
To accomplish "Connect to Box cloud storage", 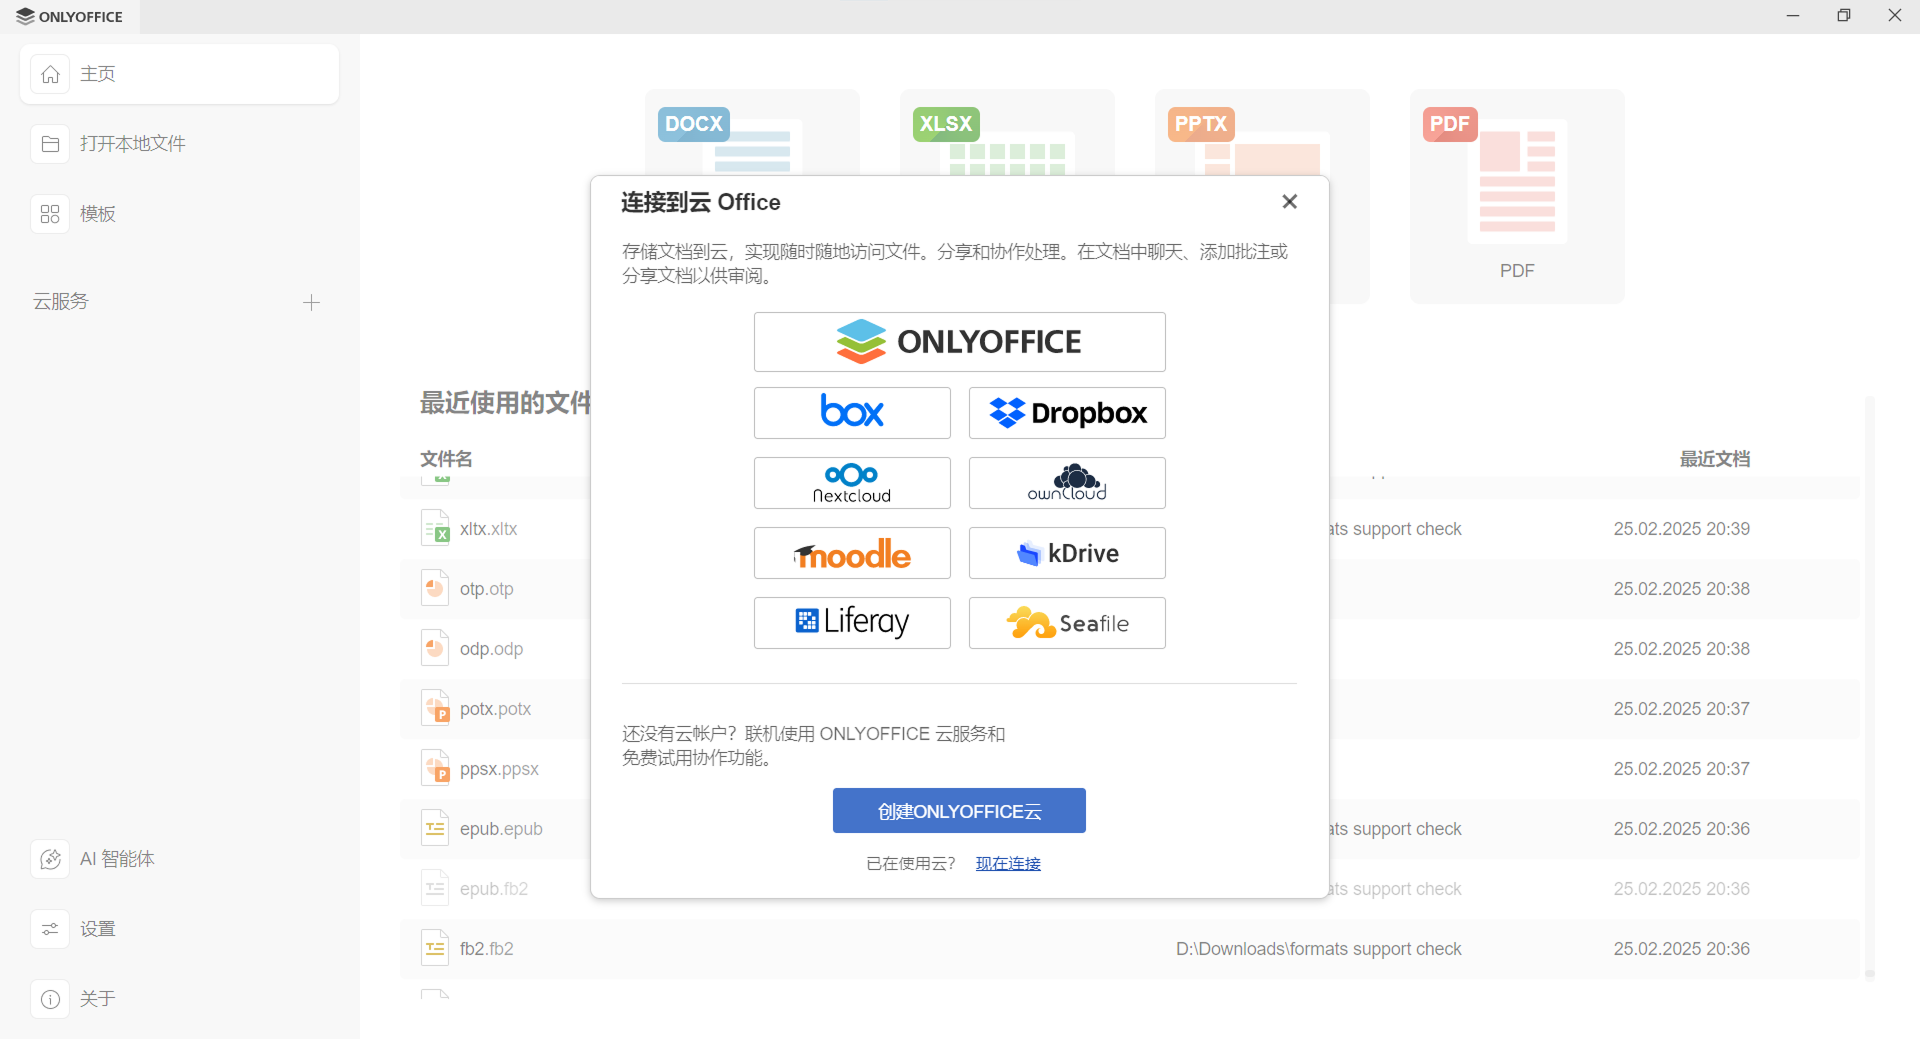I will [851, 412].
